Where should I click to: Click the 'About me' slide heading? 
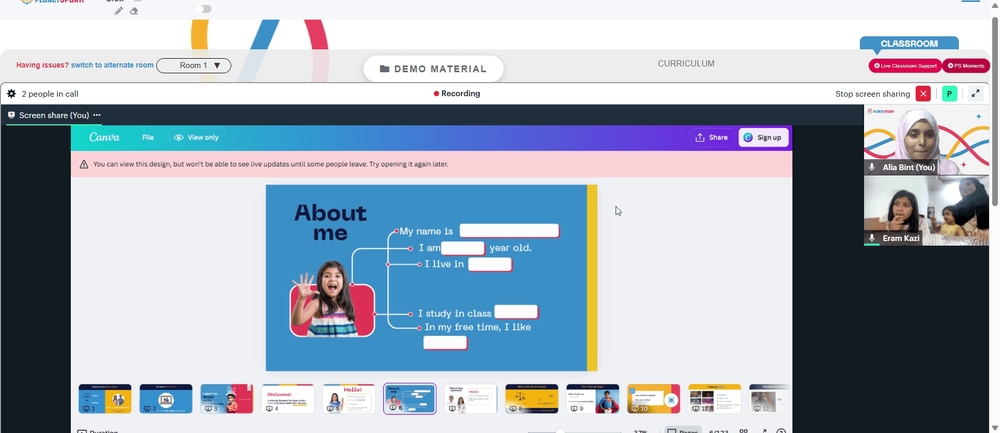click(x=330, y=222)
